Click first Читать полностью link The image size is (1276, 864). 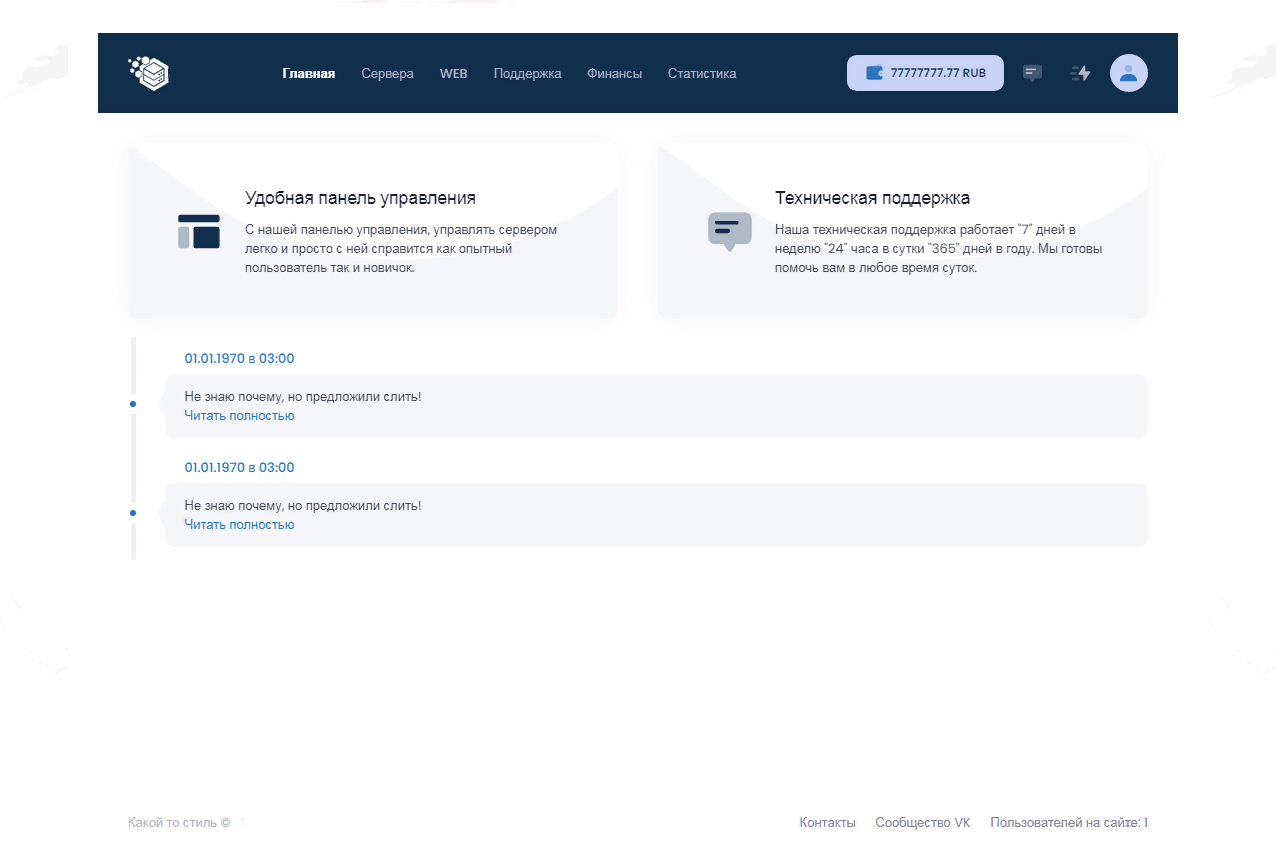[239, 416]
